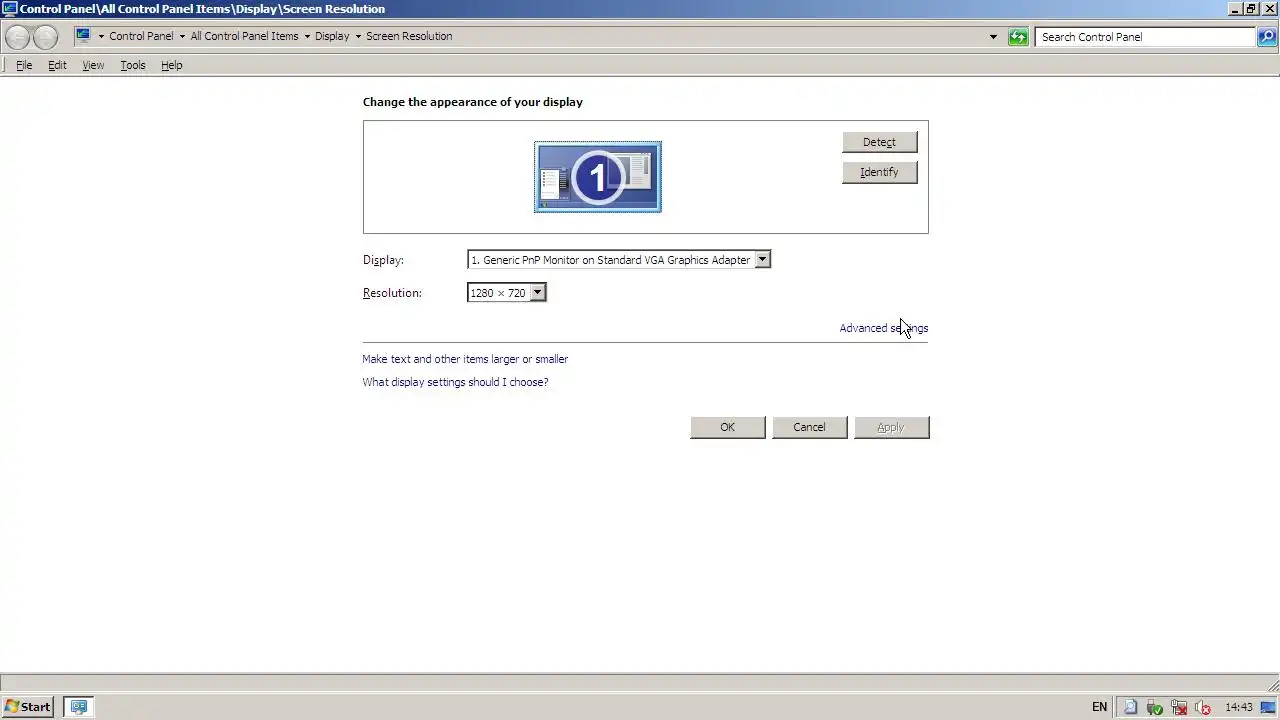Viewport: 1280px width, 720px height.
Task: Expand the address bar history dropdown arrow
Action: click(993, 37)
